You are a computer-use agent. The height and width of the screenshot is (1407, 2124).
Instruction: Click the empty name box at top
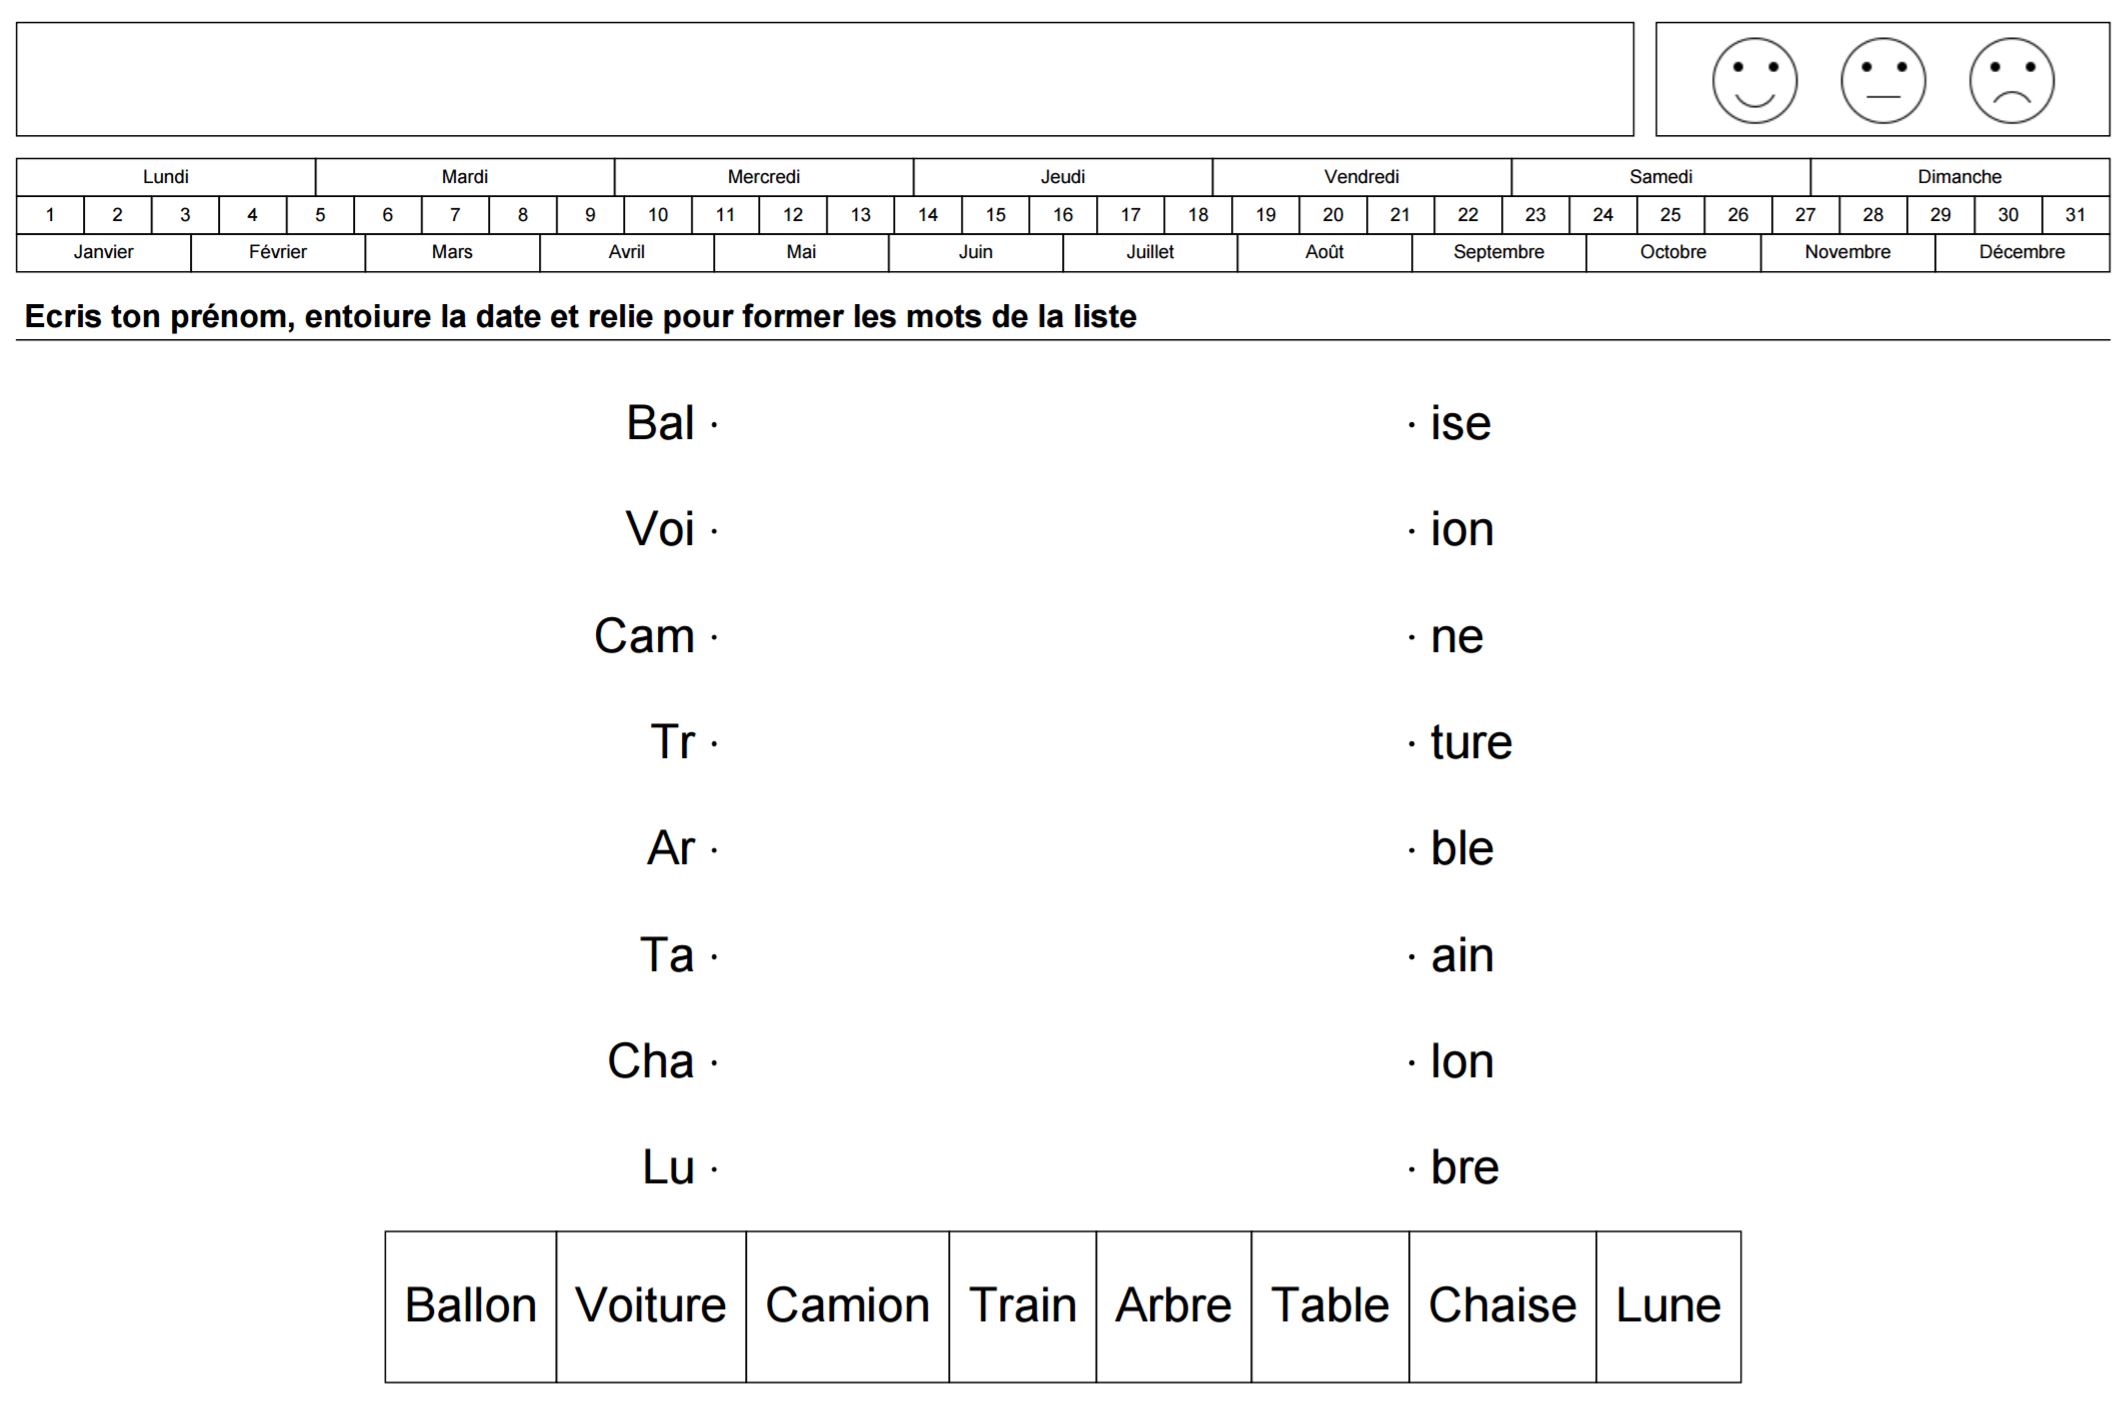(x=824, y=79)
